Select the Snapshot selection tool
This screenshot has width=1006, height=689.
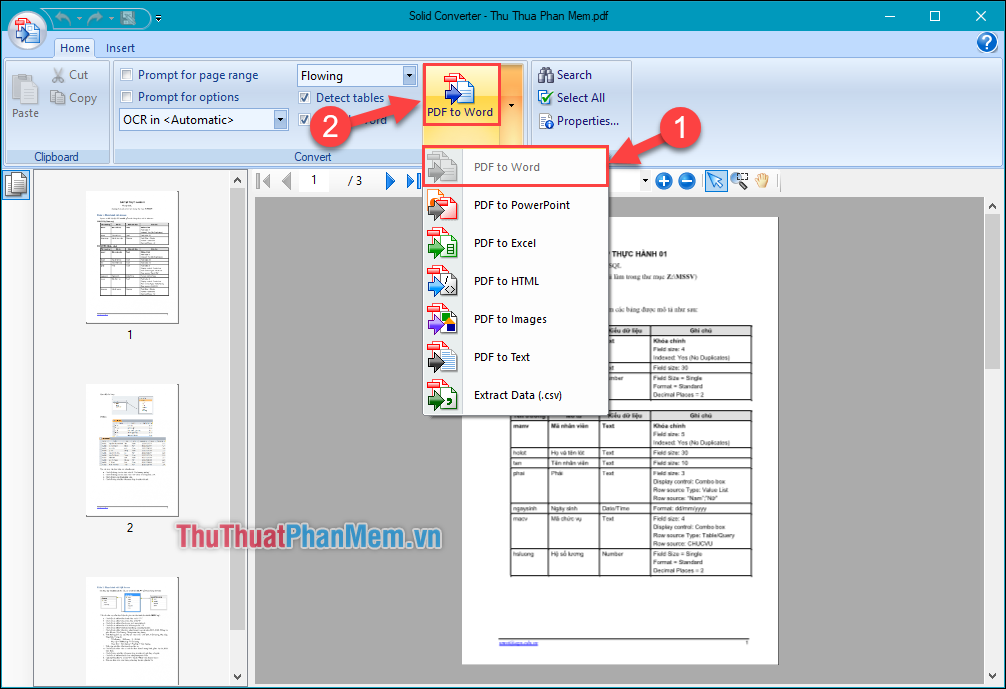(x=739, y=181)
